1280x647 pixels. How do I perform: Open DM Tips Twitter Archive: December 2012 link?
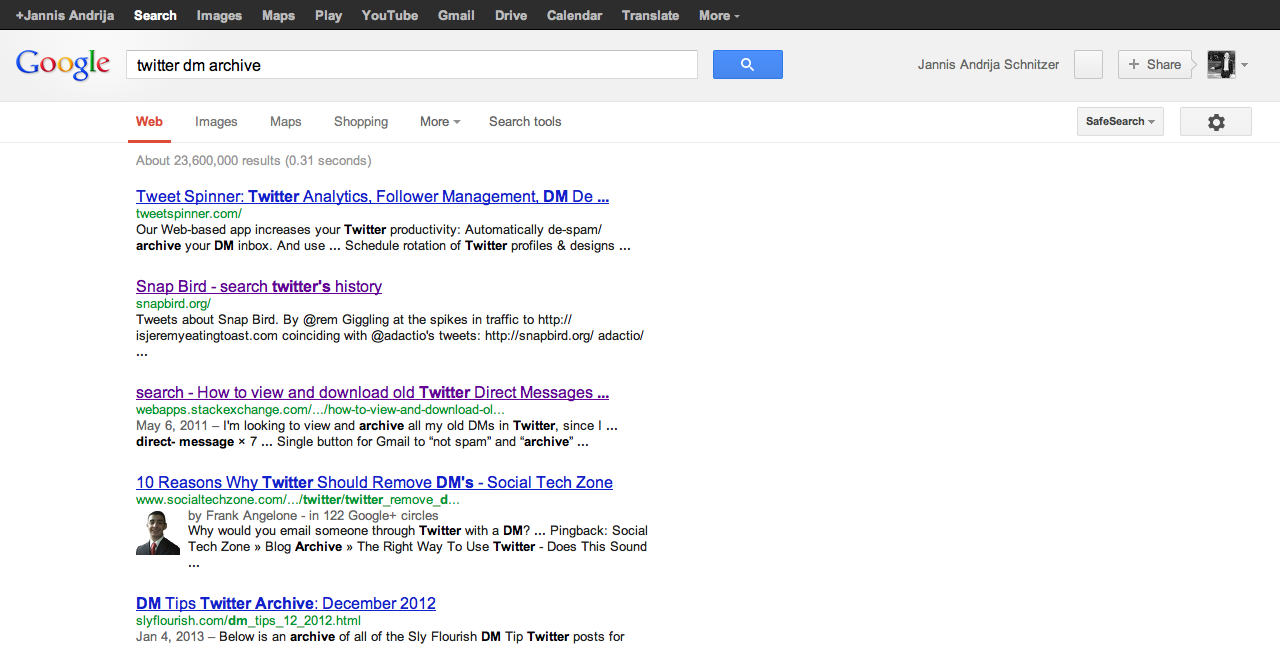pos(286,603)
